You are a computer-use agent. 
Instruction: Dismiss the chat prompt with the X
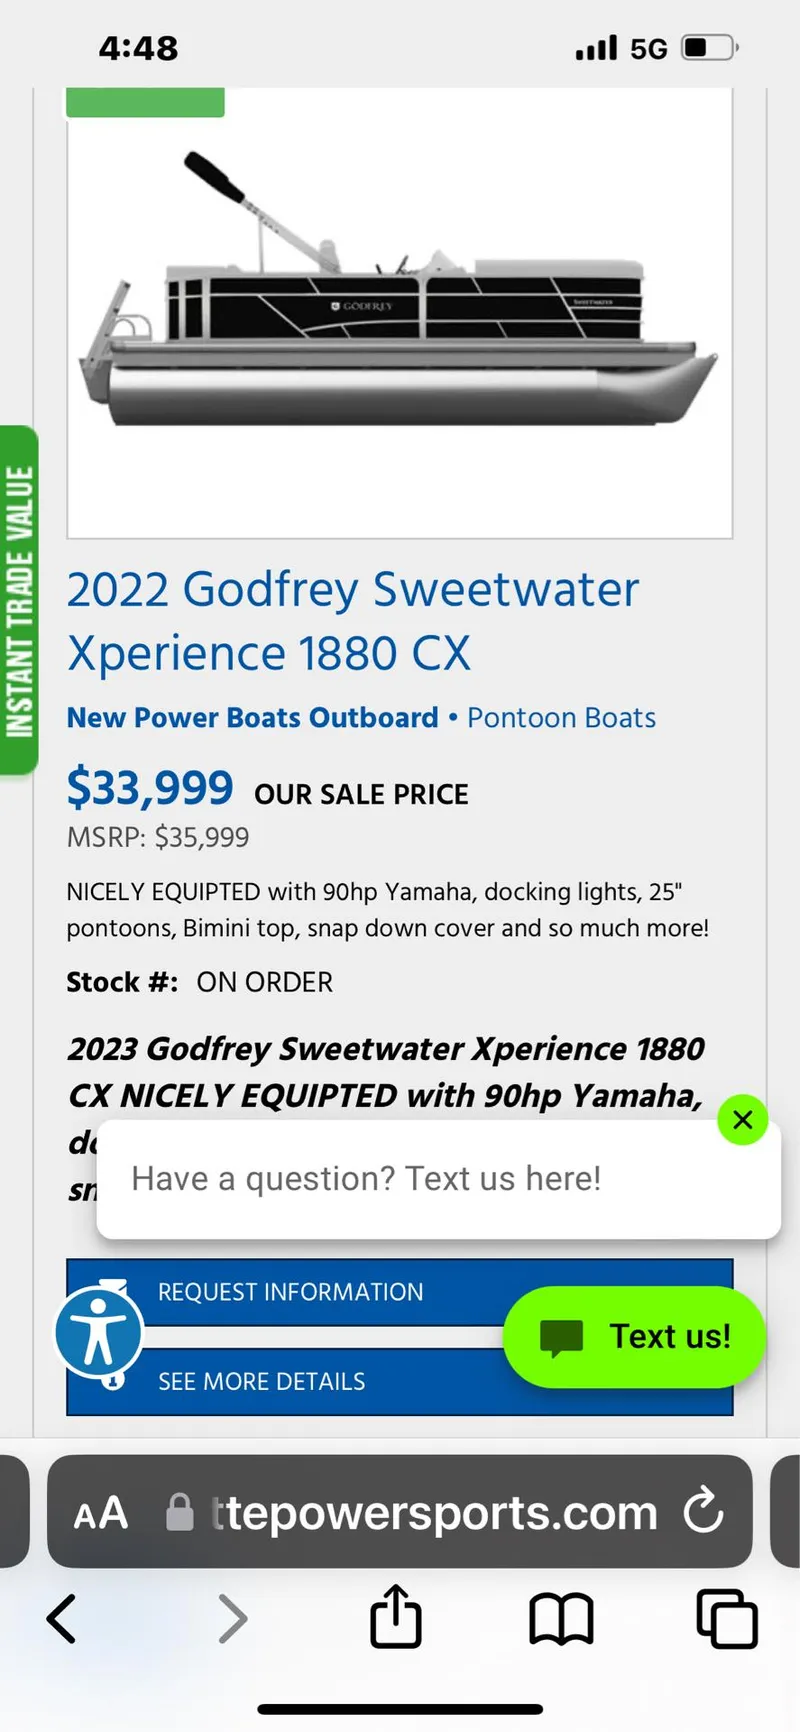click(742, 1120)
